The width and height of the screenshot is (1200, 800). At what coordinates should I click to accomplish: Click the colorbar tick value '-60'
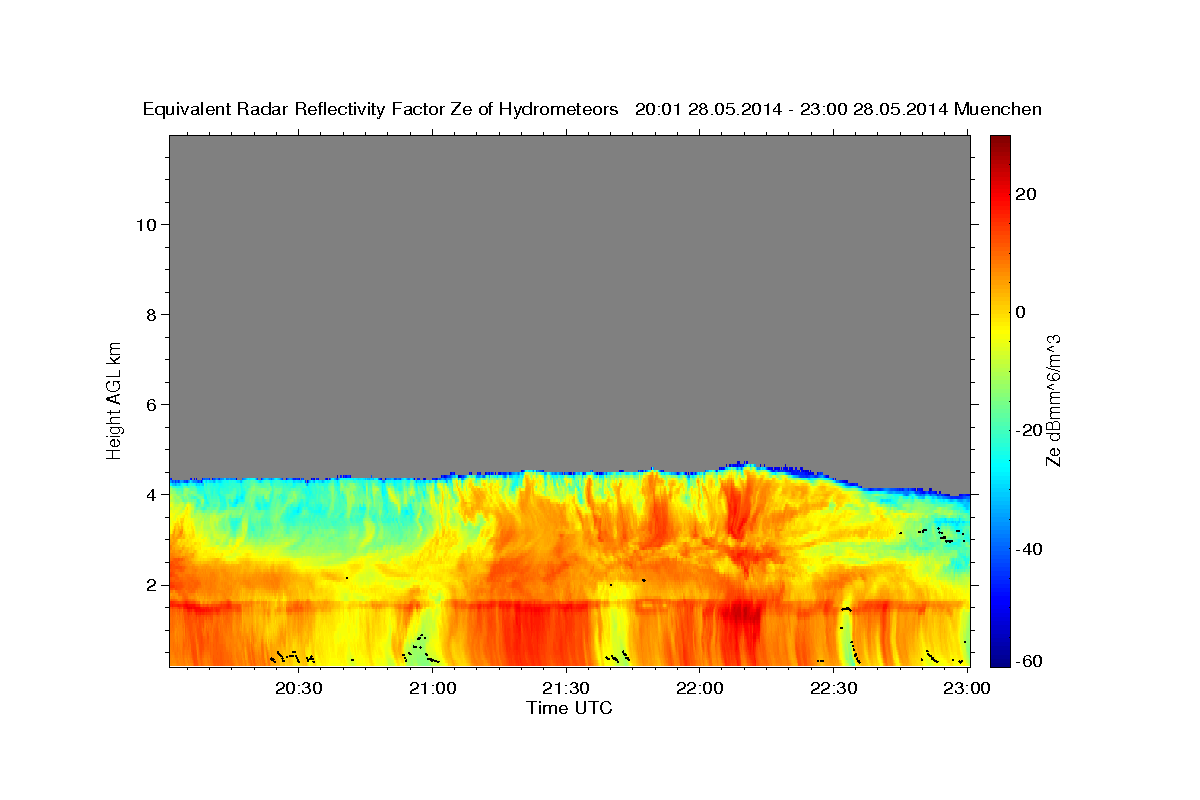(1028, 661)
